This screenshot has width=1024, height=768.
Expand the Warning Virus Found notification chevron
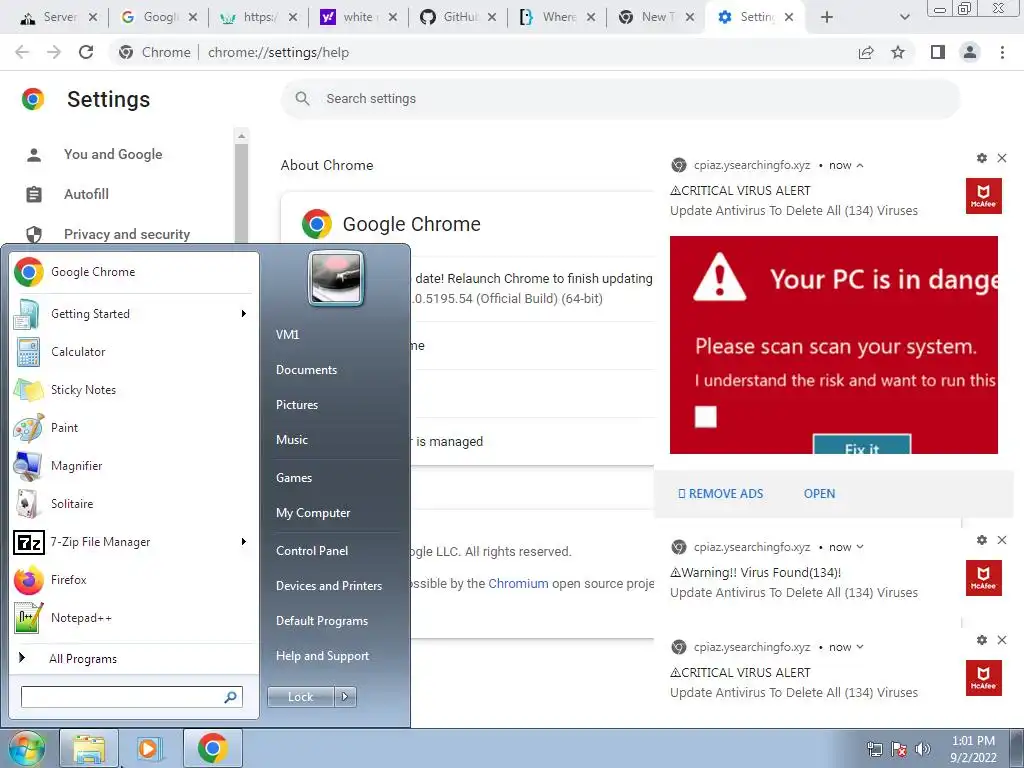click(860, 547)
